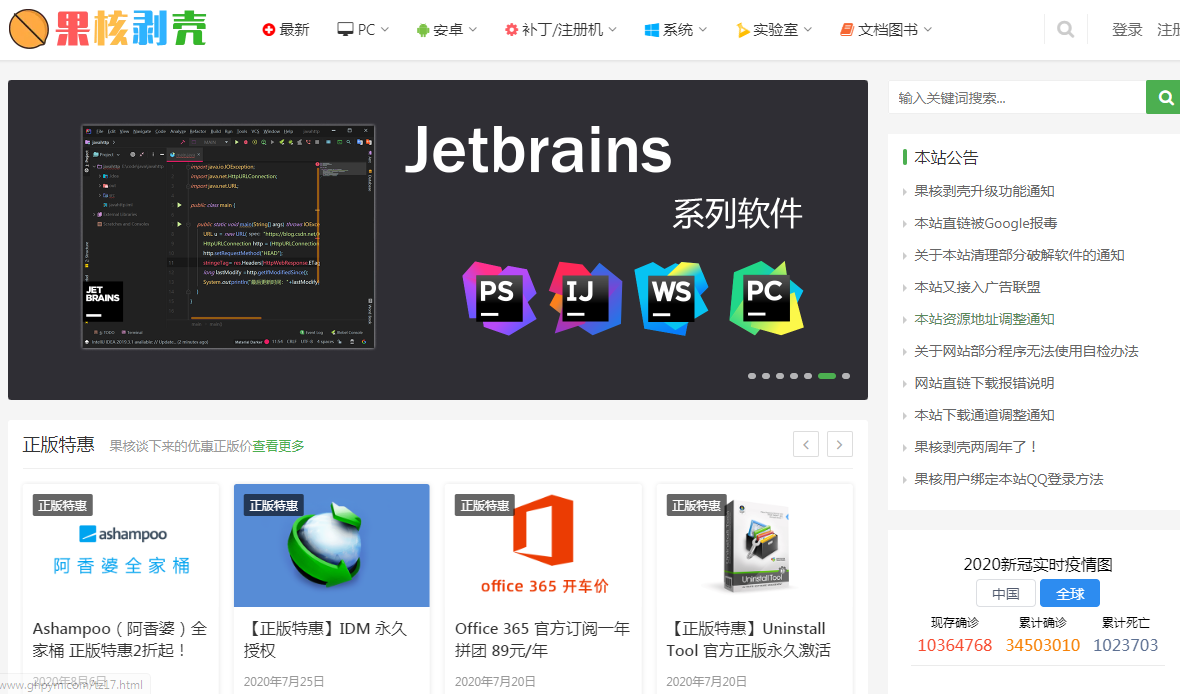This screenshot has width=1180, height=694.
Task: Click the 正版特惠 tag on Office 365 card
Action: pos(485,505)
